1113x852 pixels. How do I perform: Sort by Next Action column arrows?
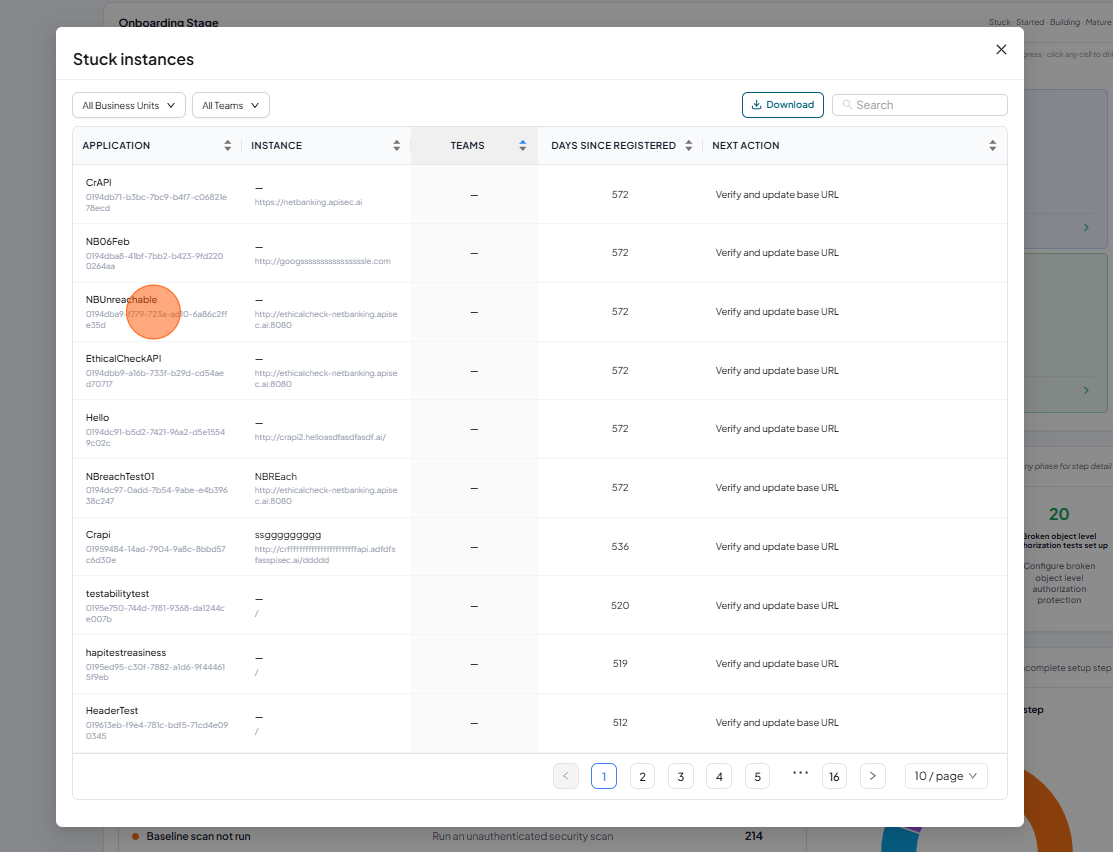(992, 146)
